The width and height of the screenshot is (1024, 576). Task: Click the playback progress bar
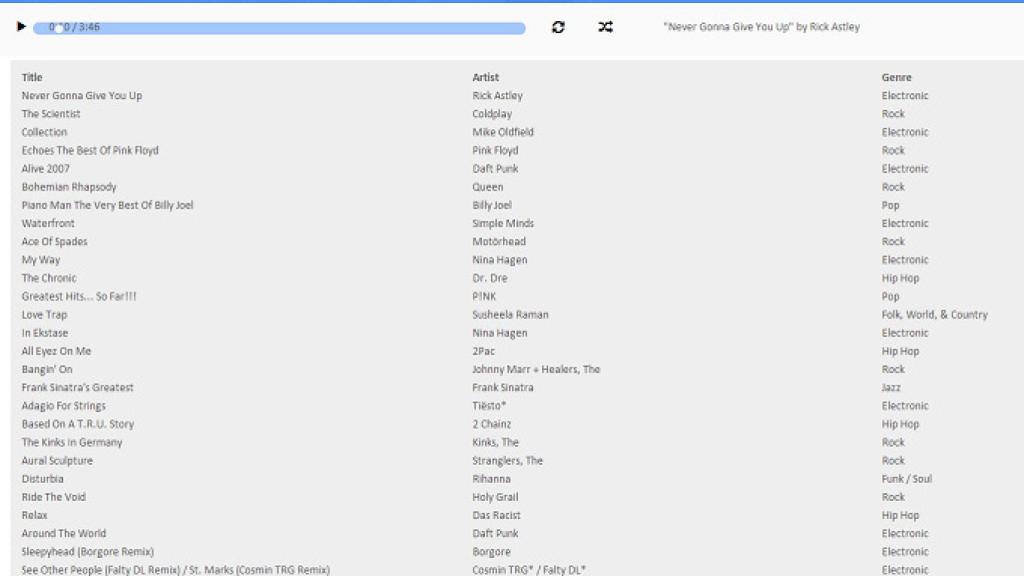coord(279,28)
